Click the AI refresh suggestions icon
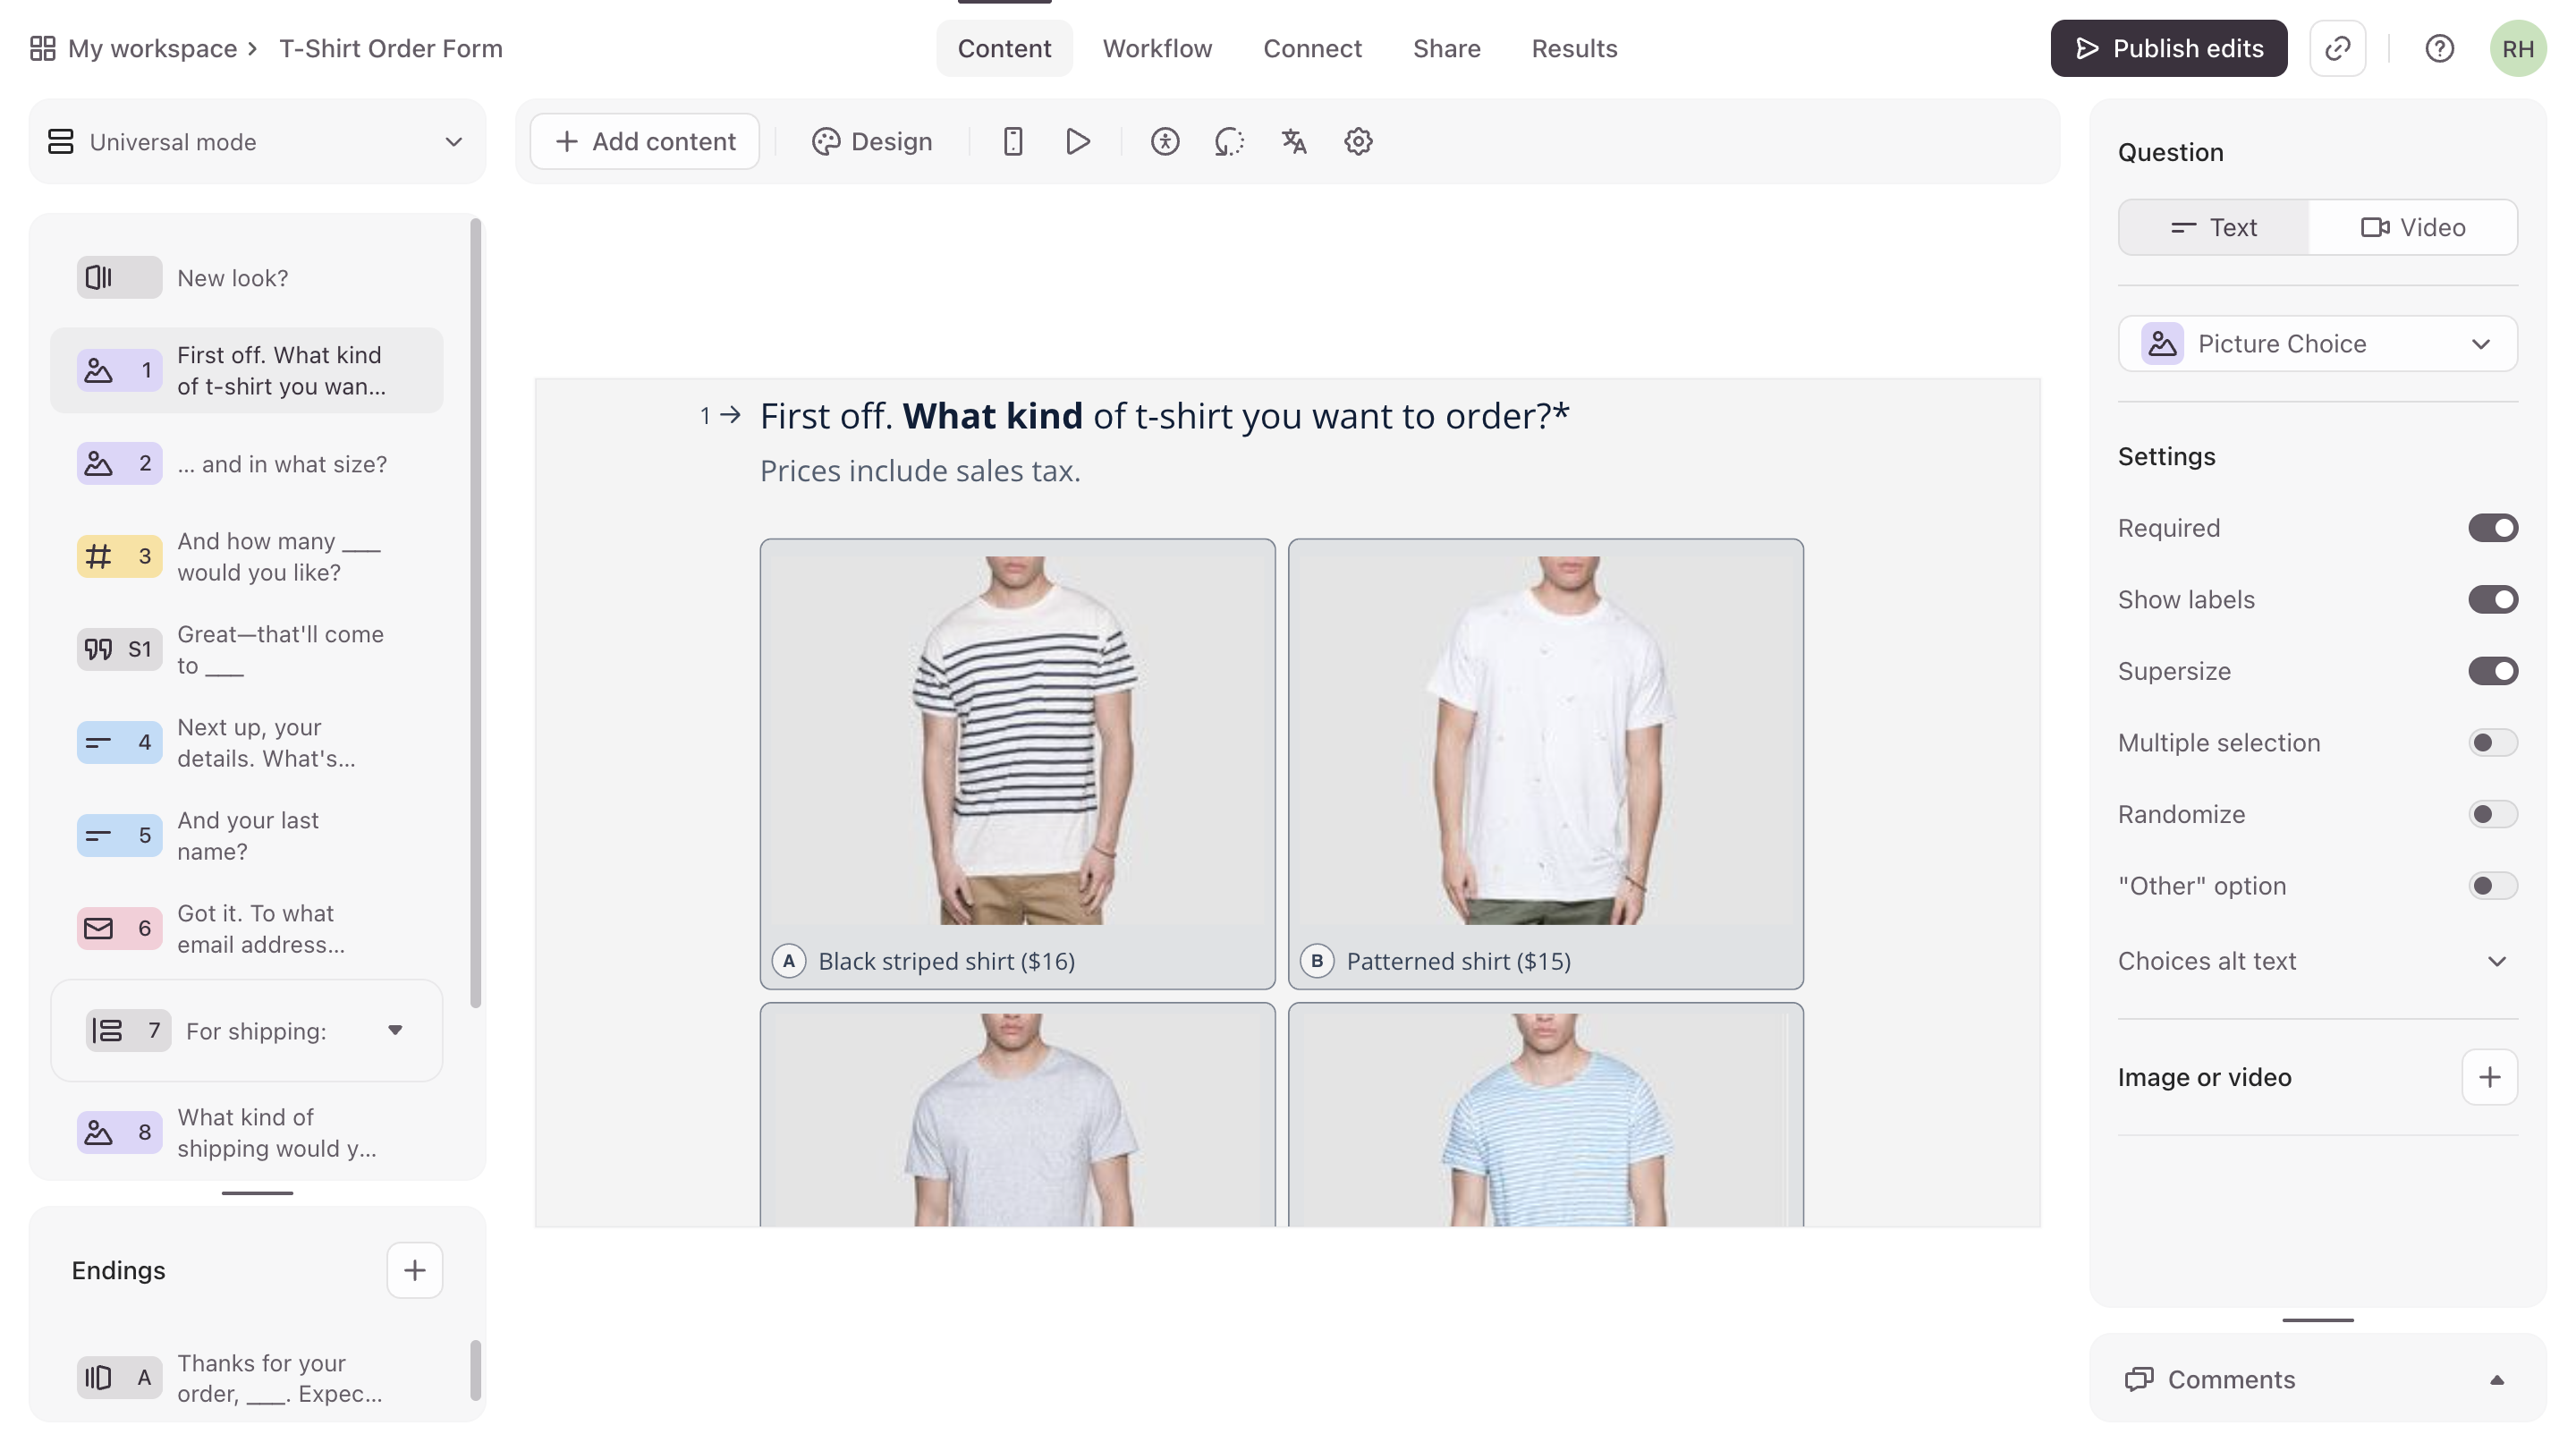This screenshot has width=2576, height=1451. point(1229,141)
